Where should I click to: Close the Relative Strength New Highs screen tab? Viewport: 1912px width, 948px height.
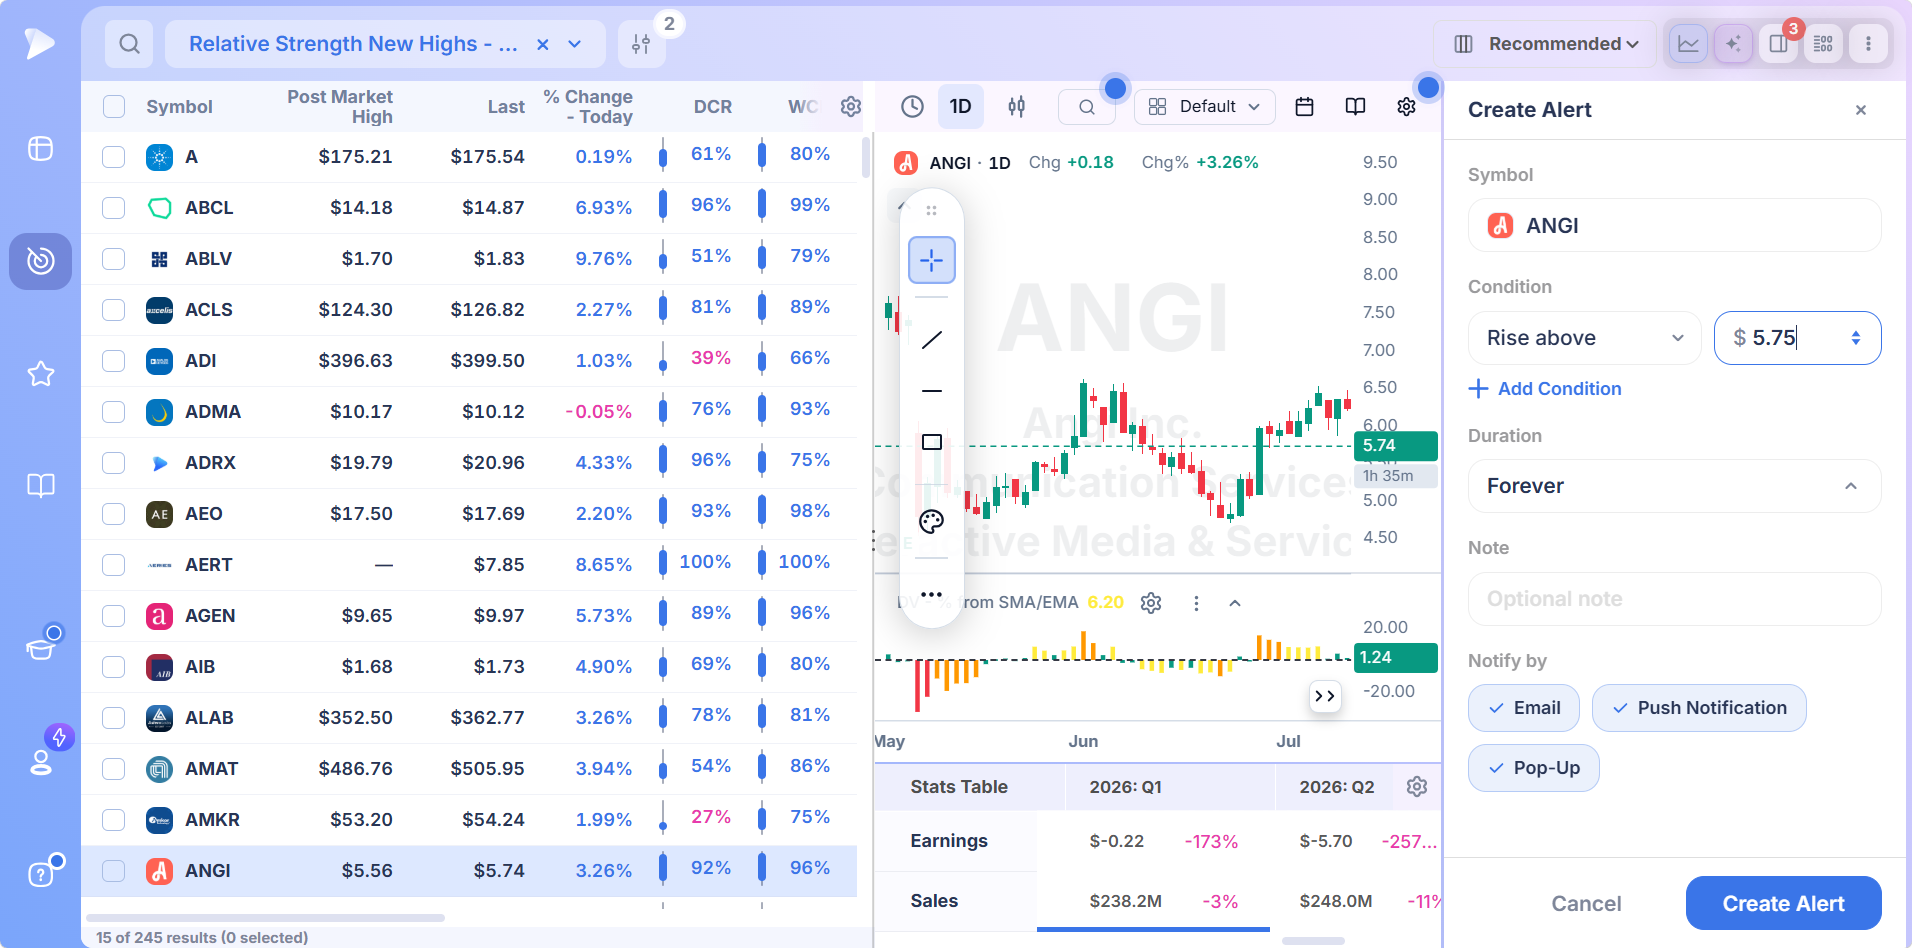542,44
